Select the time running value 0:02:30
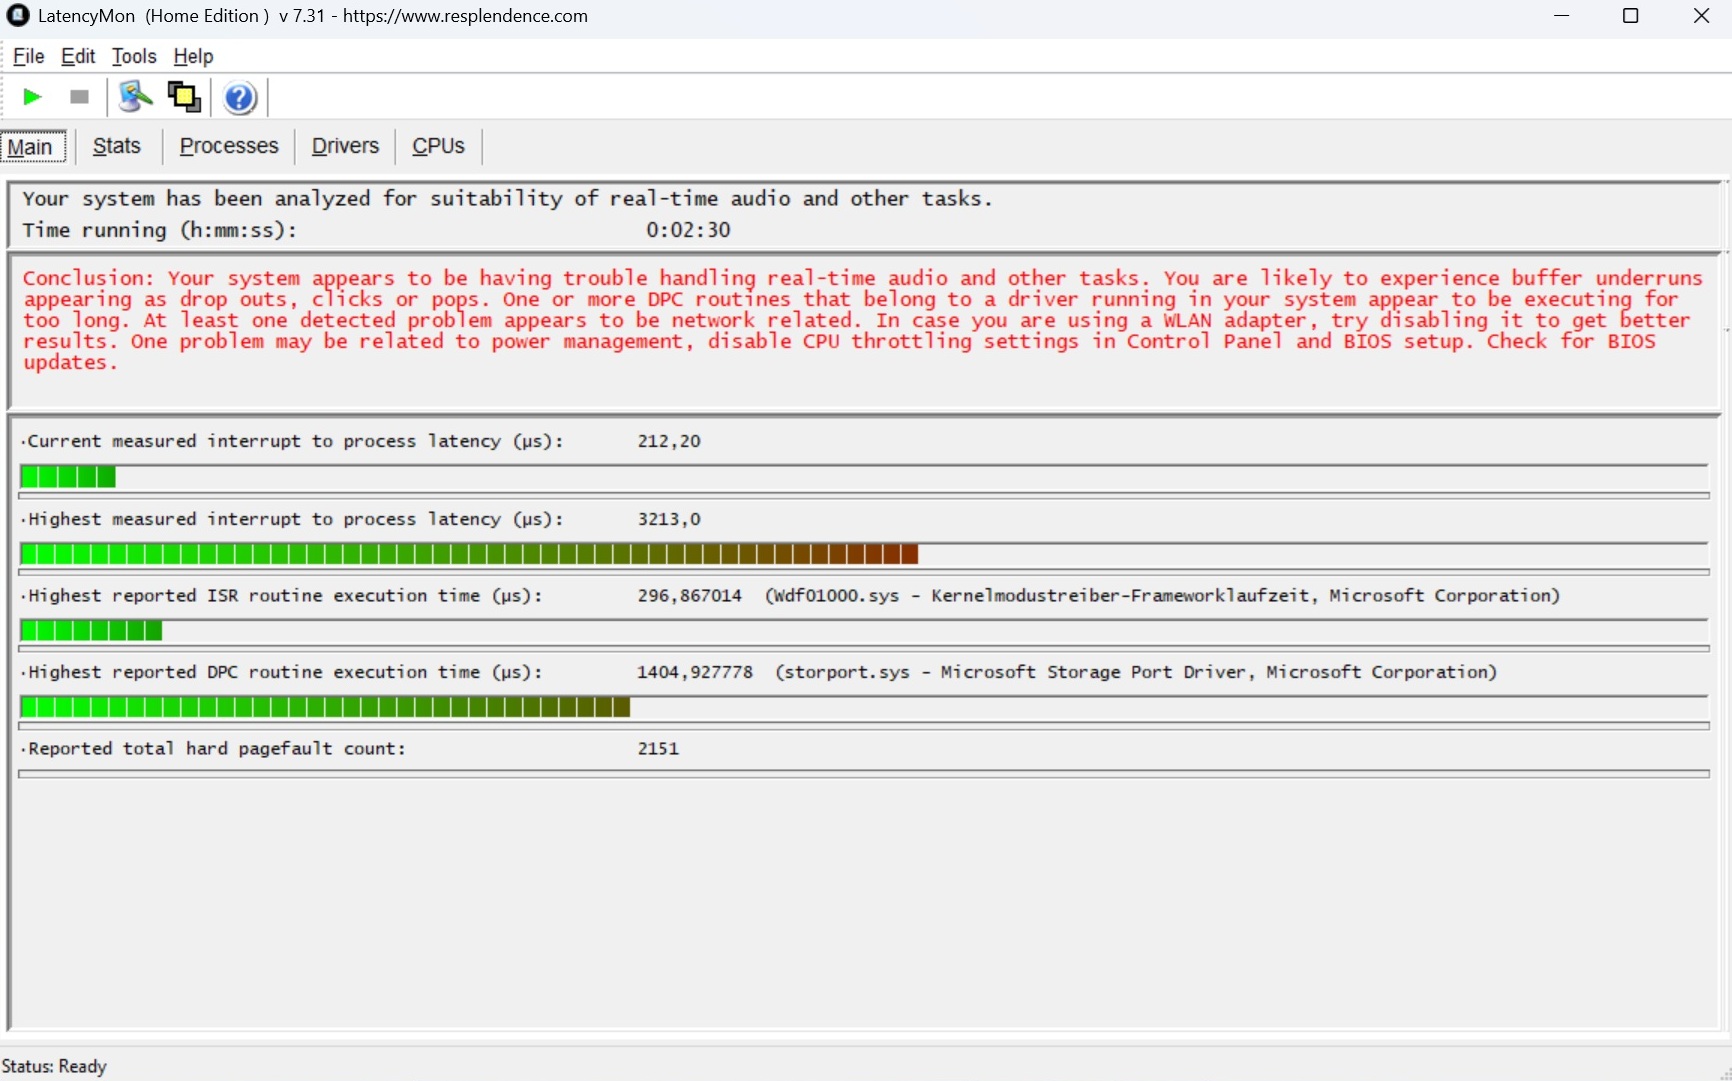1732x1081 pixels. coord(688,230)
